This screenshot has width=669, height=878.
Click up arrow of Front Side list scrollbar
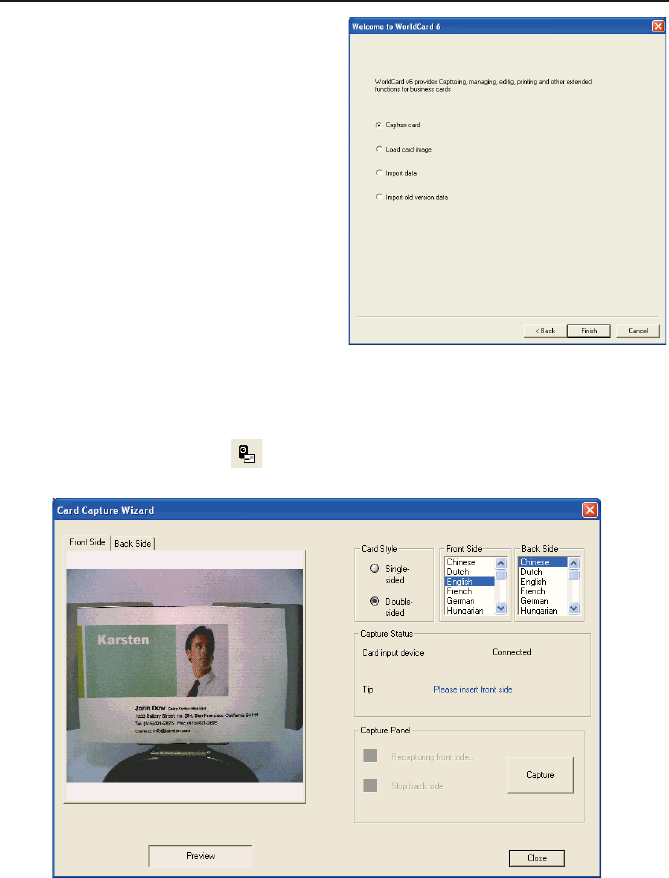pyautogui.click(x=500, y=563)
